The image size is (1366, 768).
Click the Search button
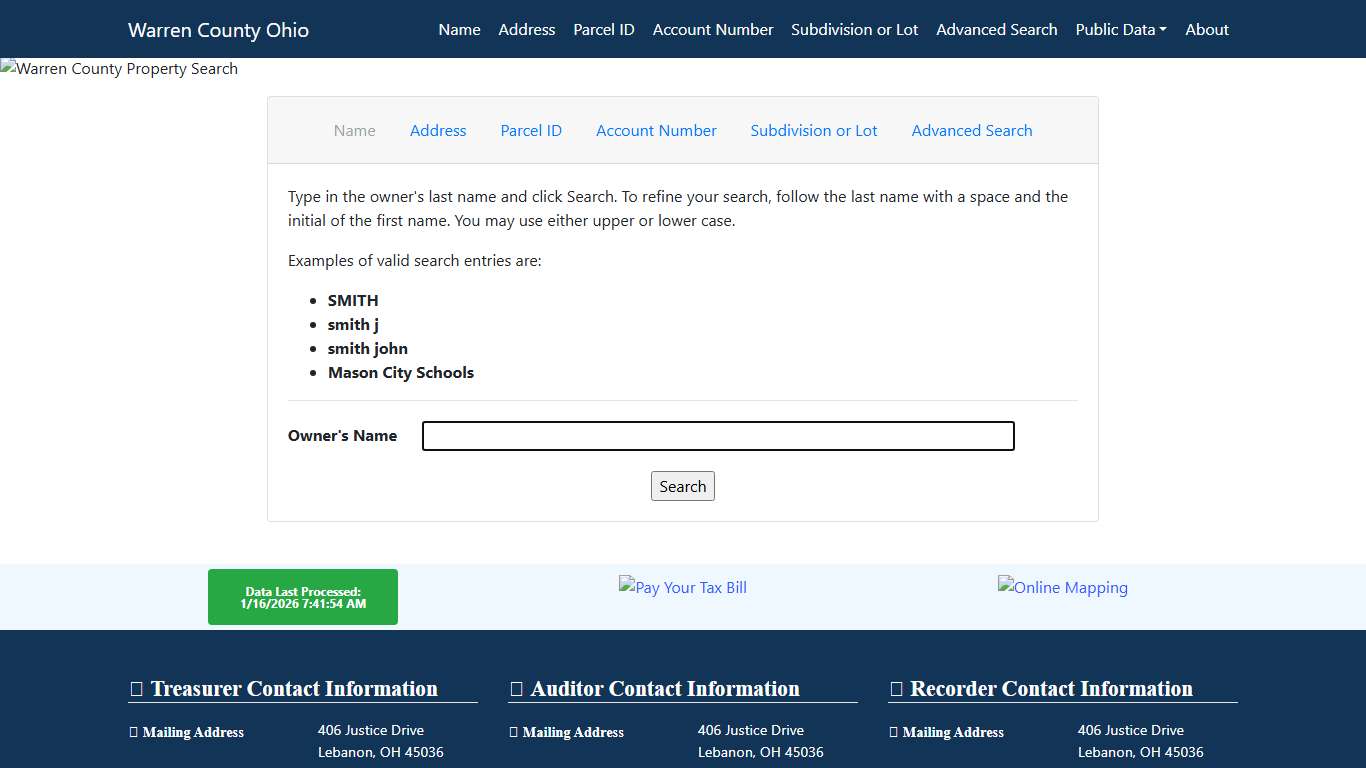click(683, 486)
